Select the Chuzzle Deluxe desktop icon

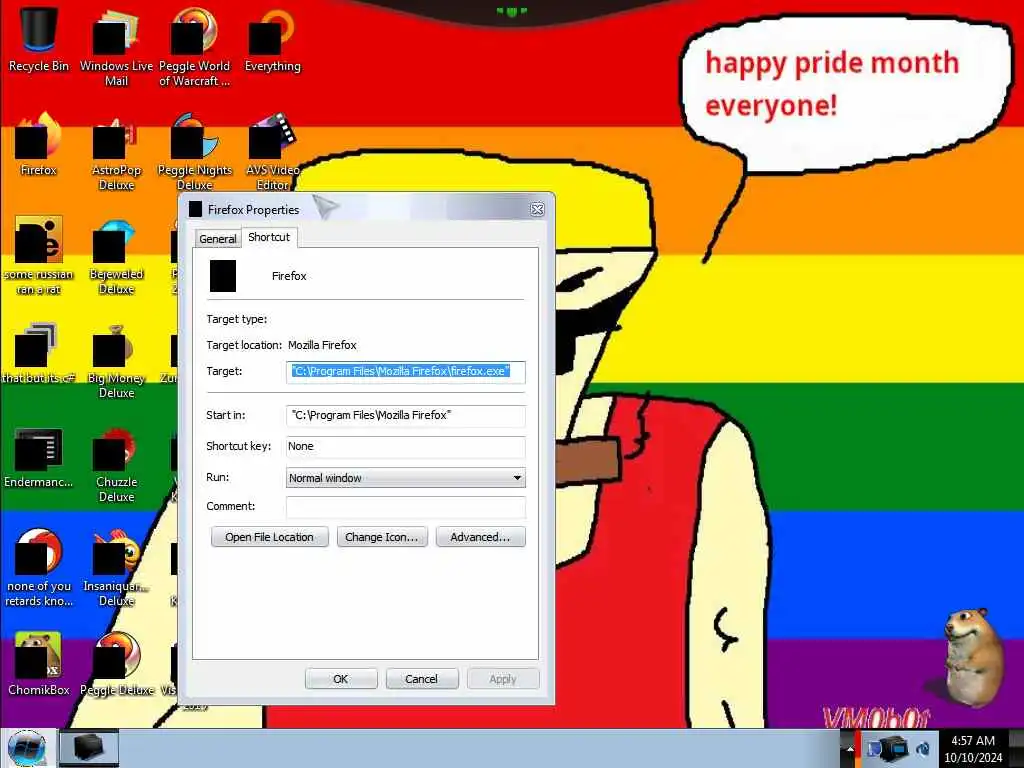(116, 464)
